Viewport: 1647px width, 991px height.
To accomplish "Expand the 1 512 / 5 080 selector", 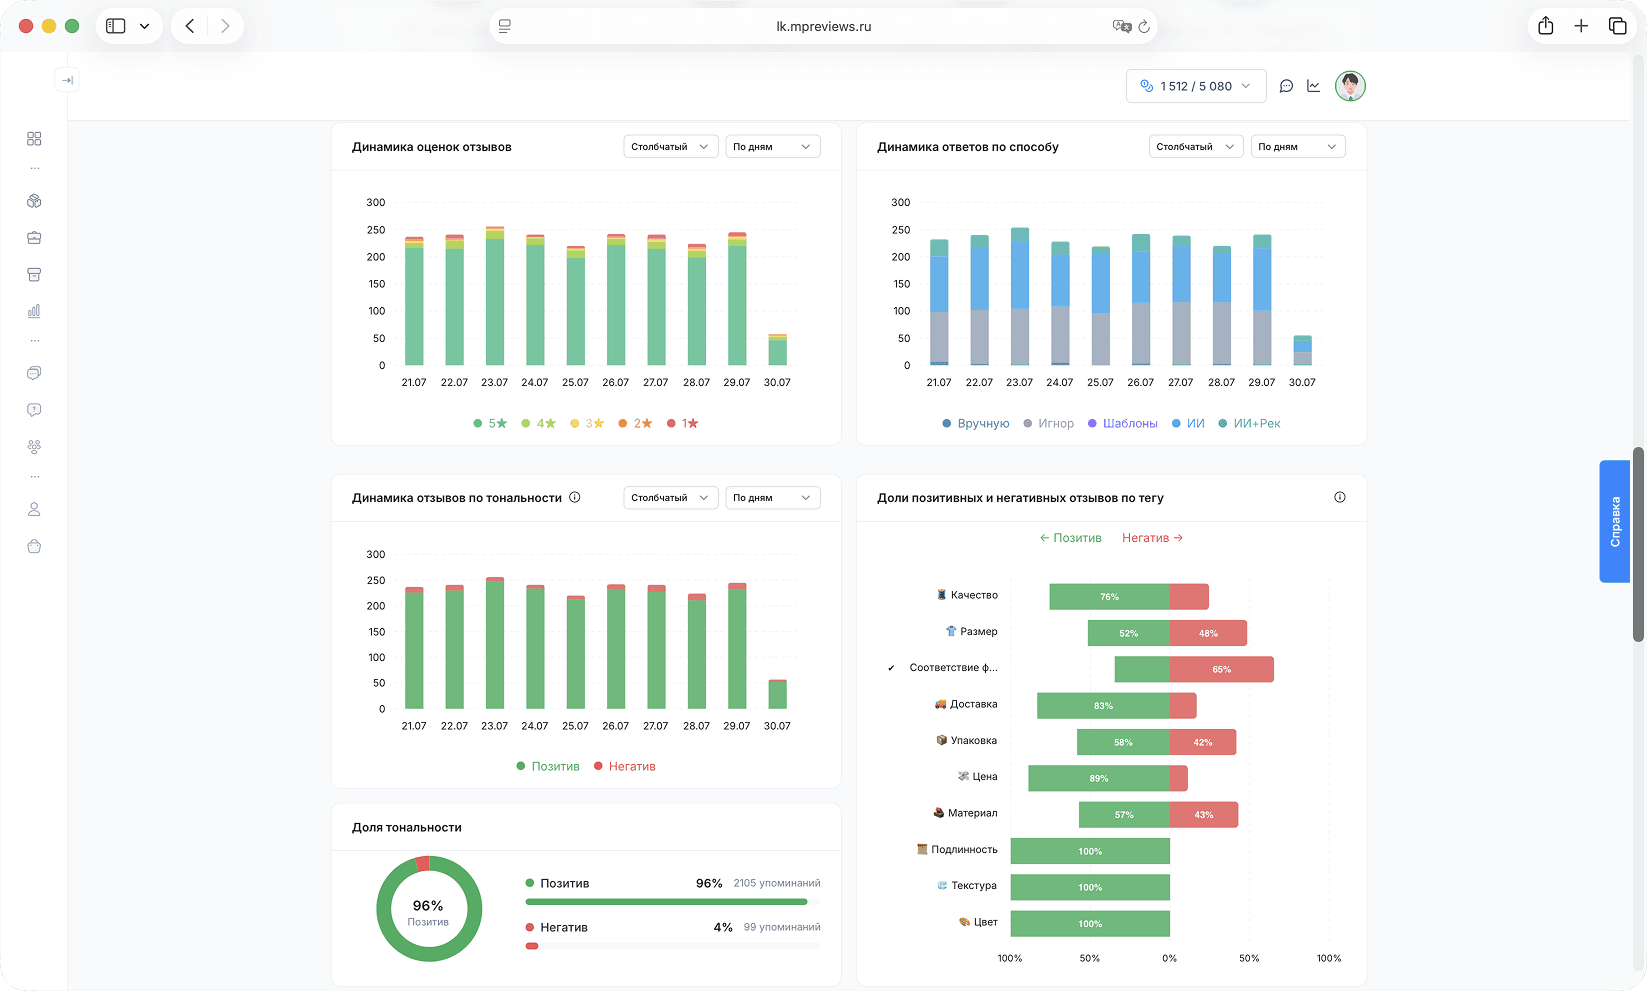I will pyautogui.click(x=1196, y=86).
